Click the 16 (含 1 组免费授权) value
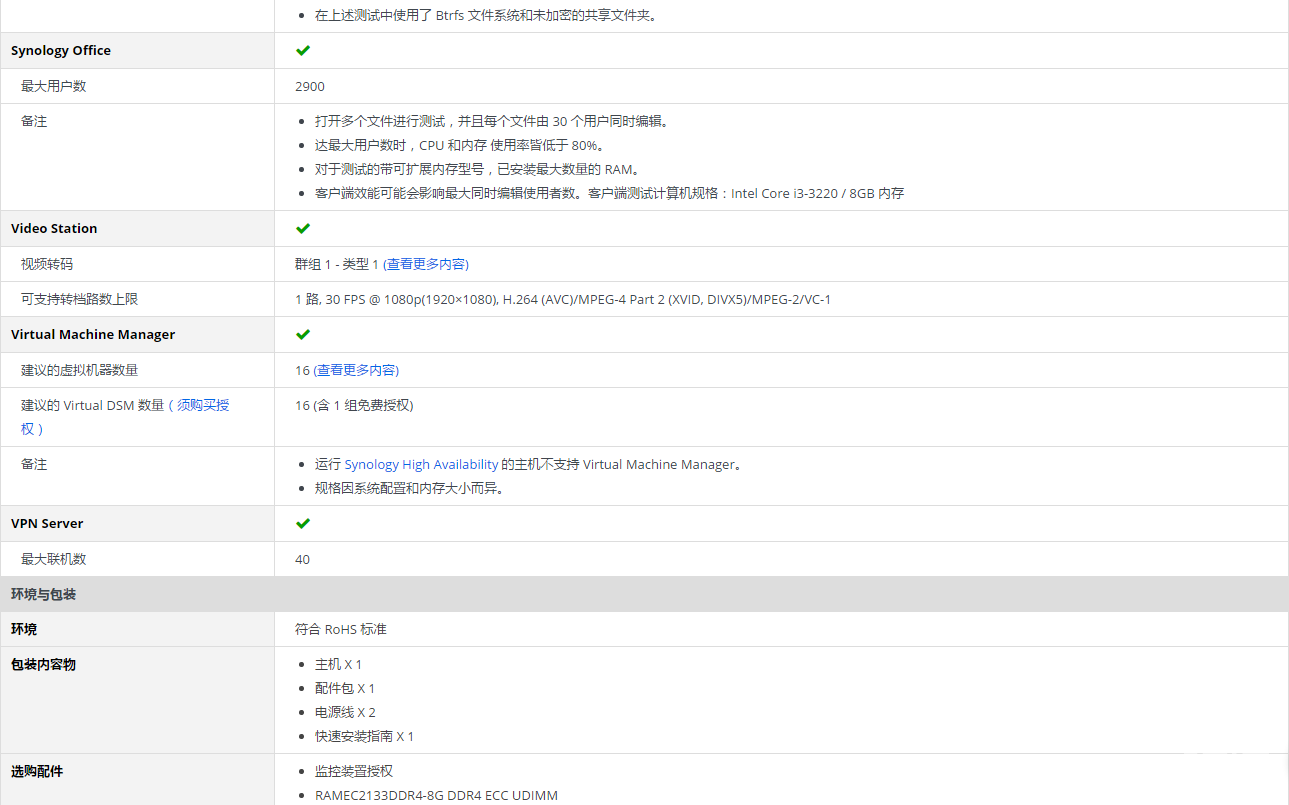This screenshot has width=1289, height=805. point(354,405)
